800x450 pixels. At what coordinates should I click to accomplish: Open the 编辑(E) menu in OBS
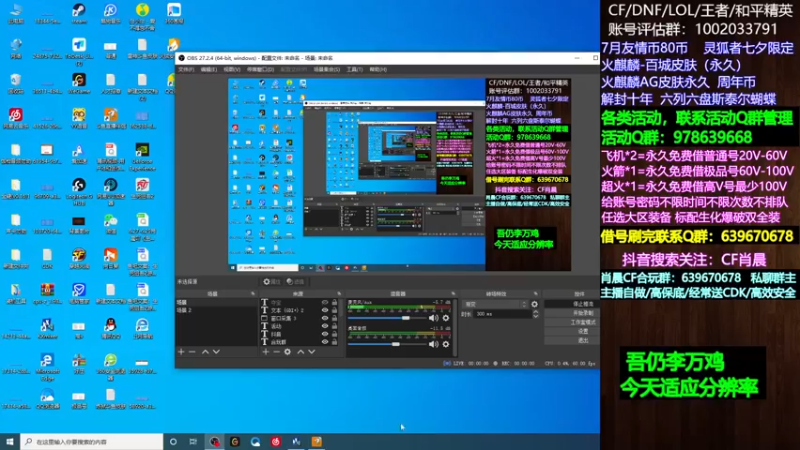(x=209, y=69)
